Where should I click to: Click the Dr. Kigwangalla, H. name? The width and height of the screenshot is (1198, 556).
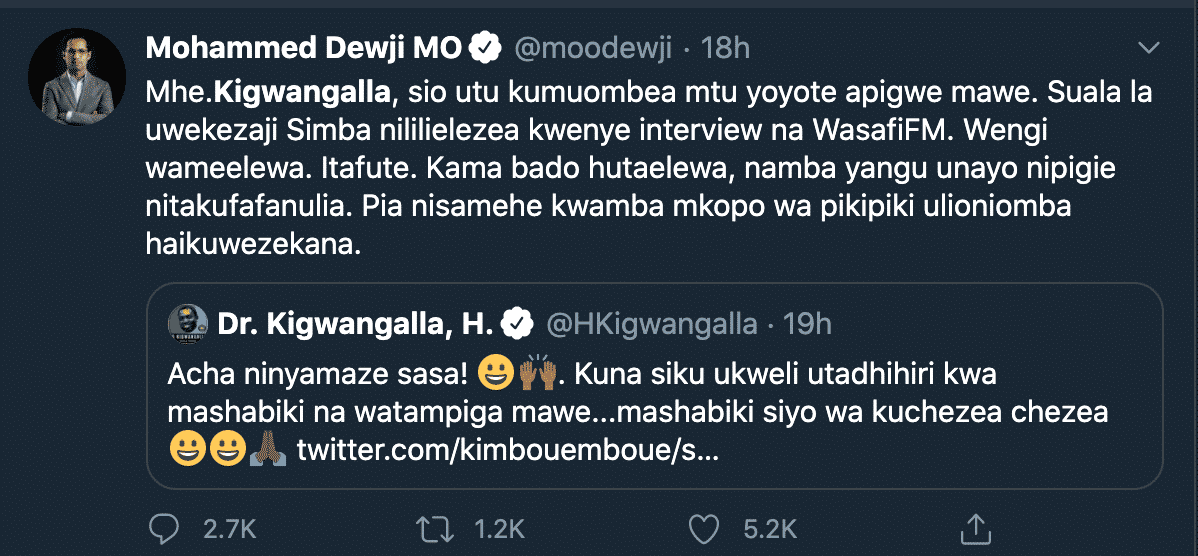tap(355, 323)
